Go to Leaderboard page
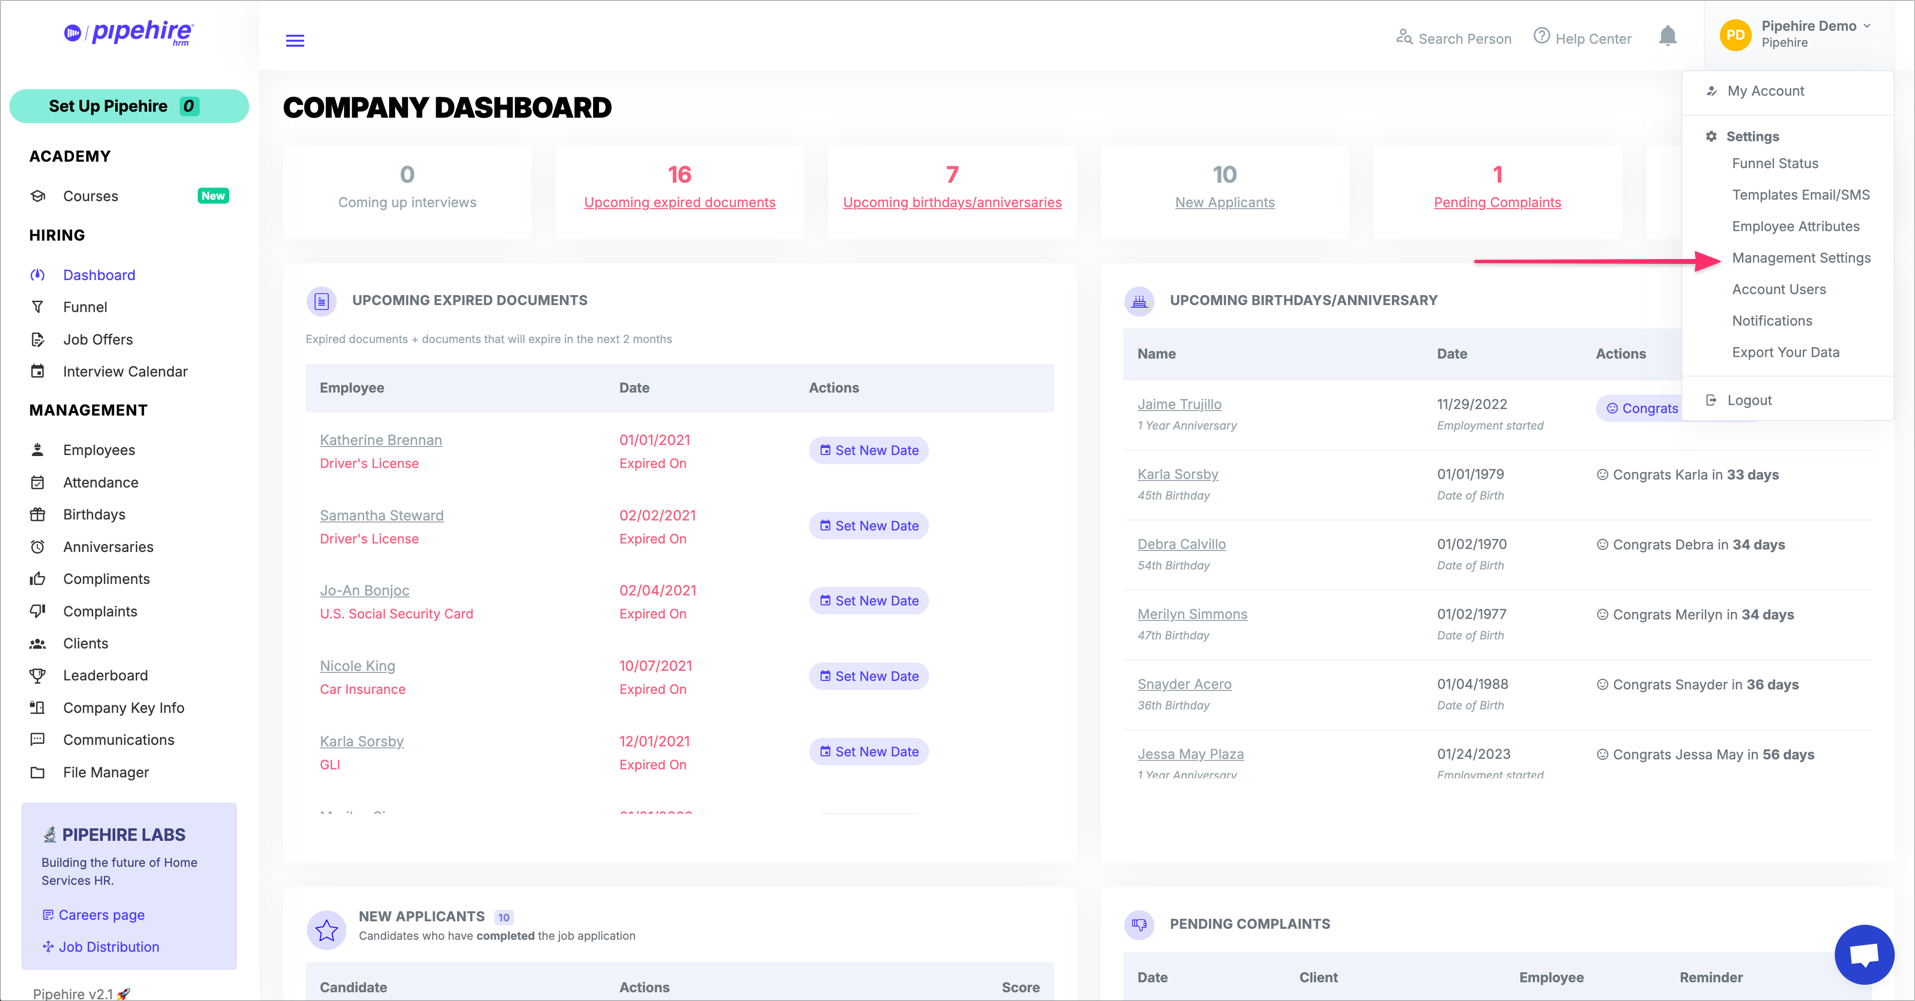The height and width of the screenshot is (1001, 1915). coord(105,675)
